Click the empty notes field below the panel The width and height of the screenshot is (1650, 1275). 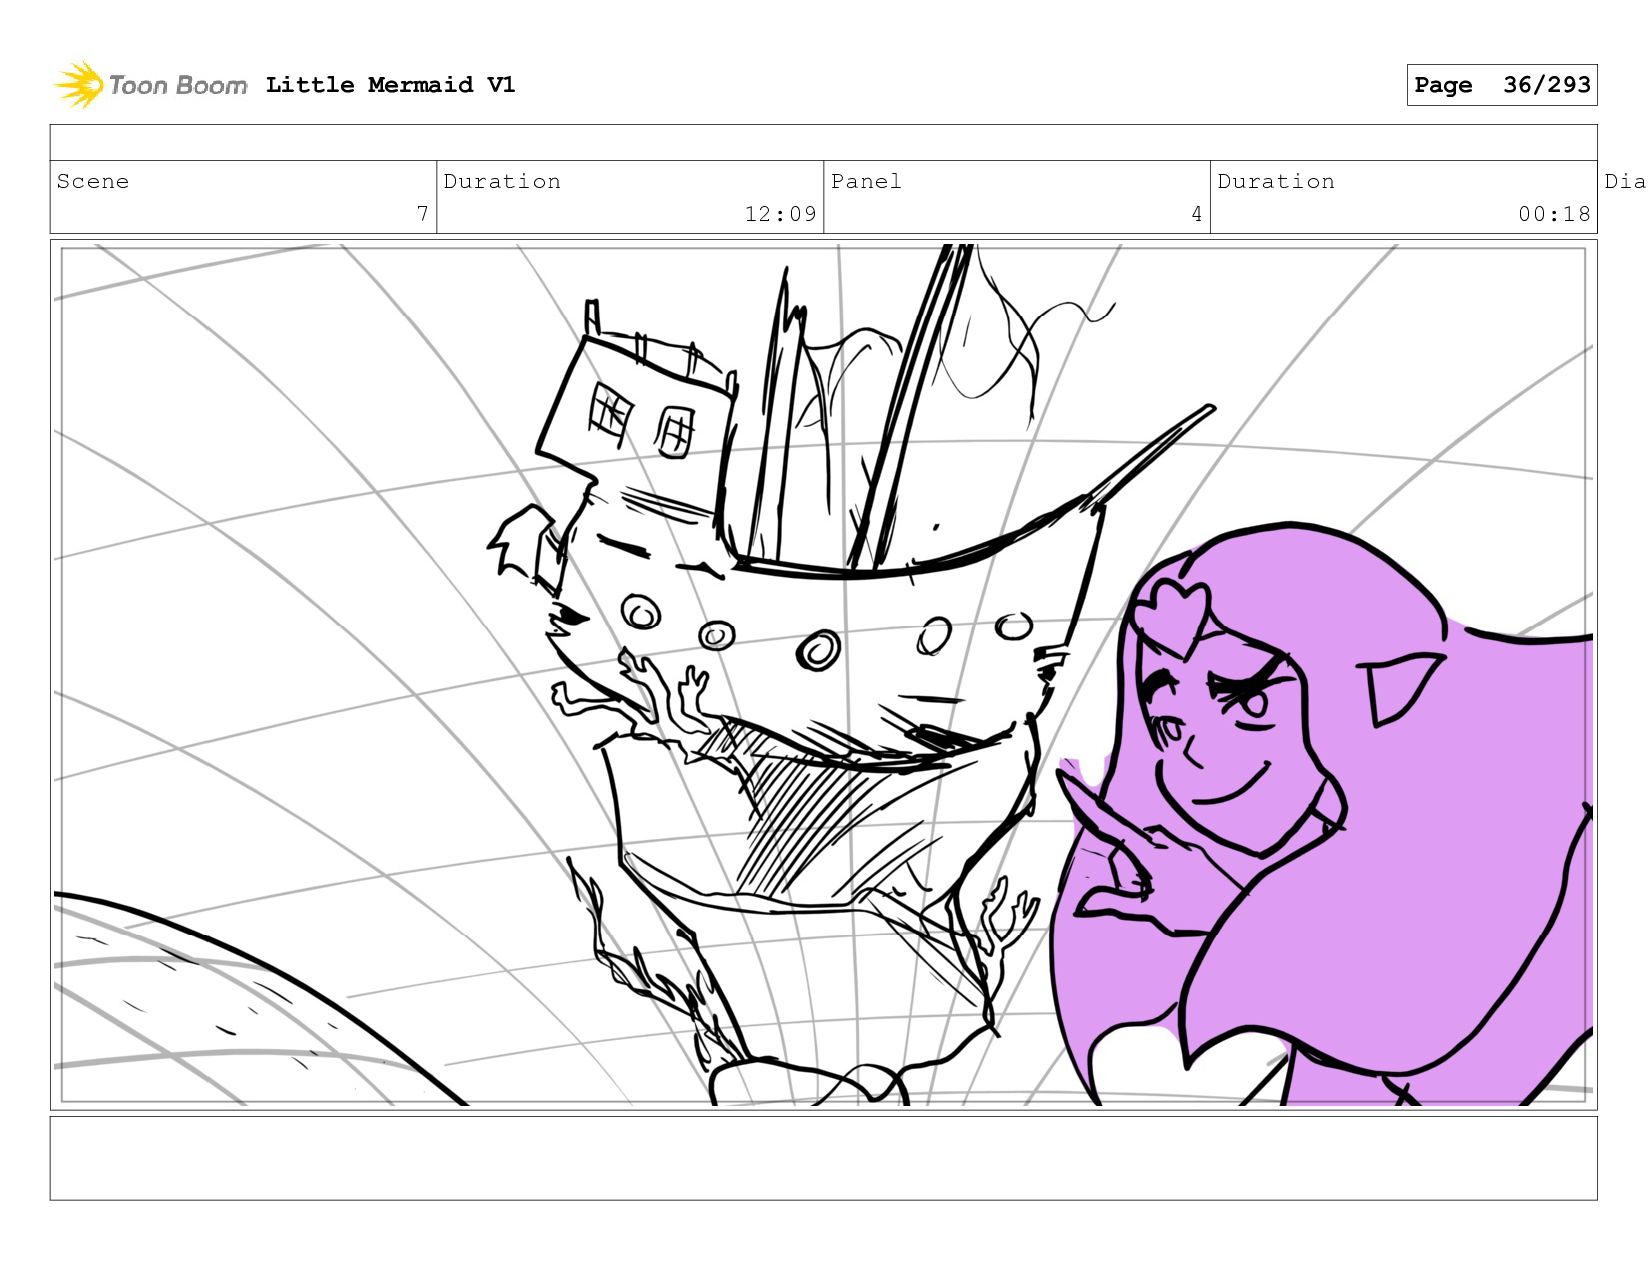(x=823, y=1158)
